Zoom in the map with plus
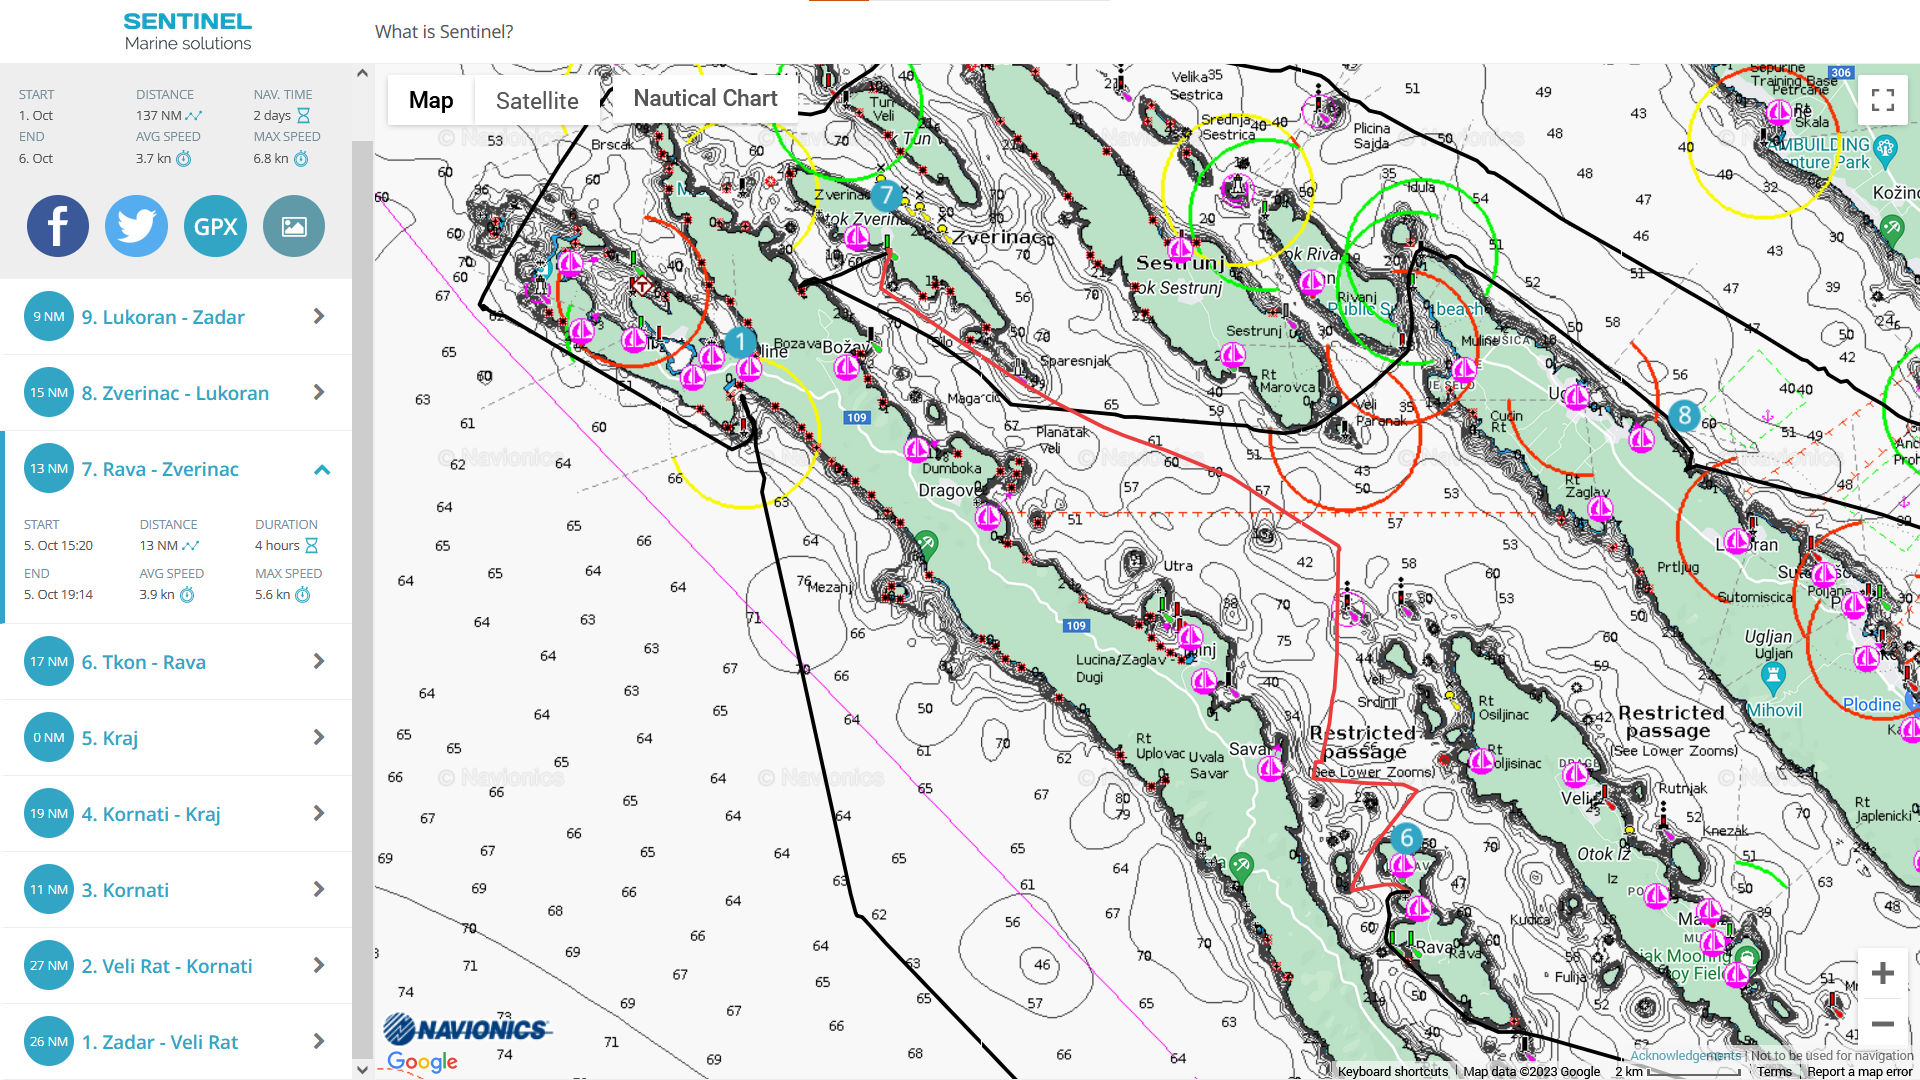Screen dimensions: 1920x1080 point(1882,973)
